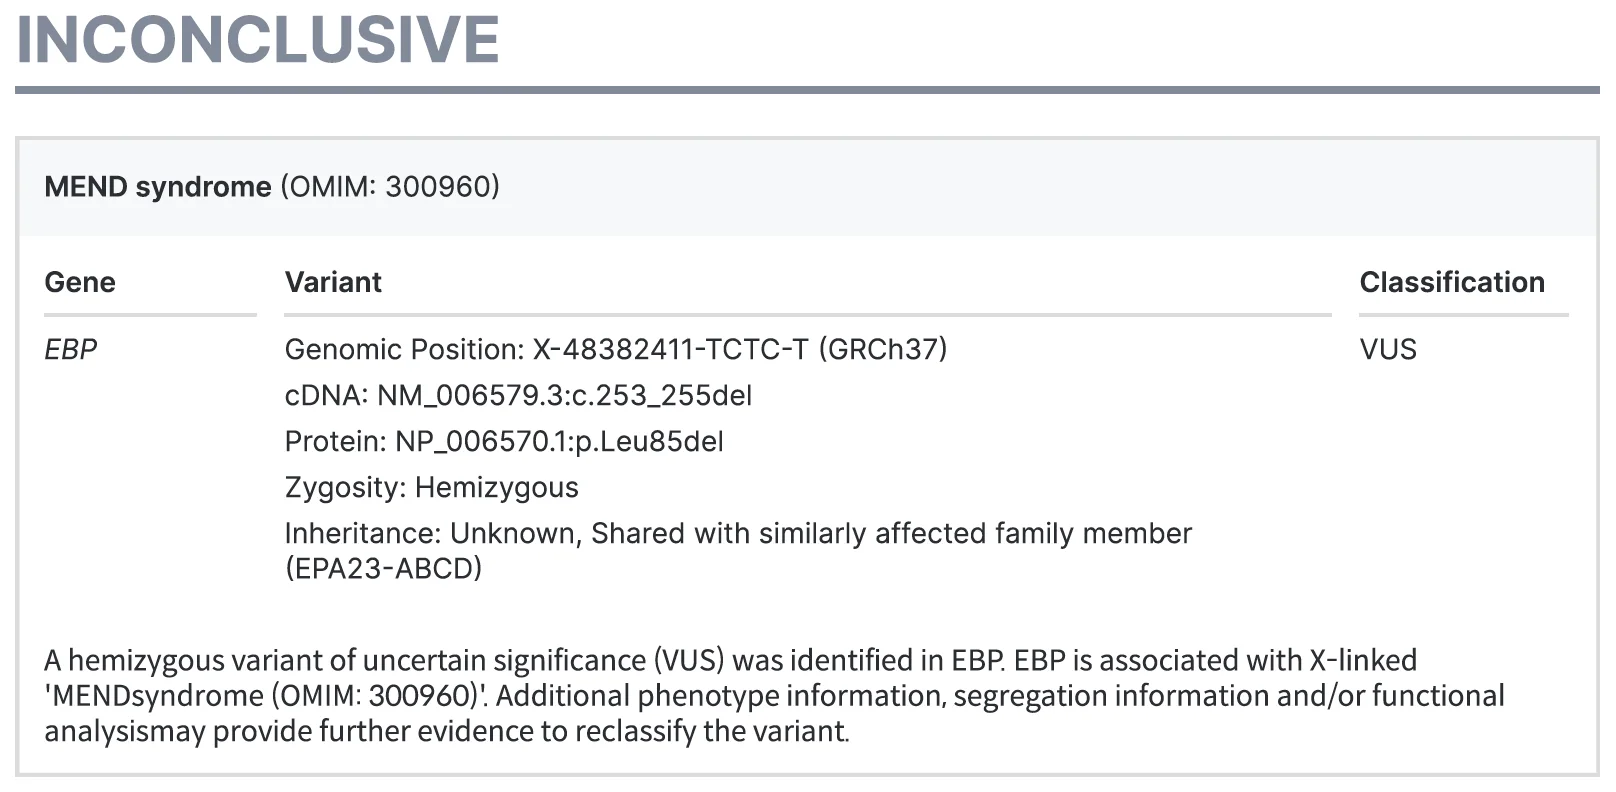Click the Variant column header
This screenshot has width=1616, height=792.
(333, 283)
